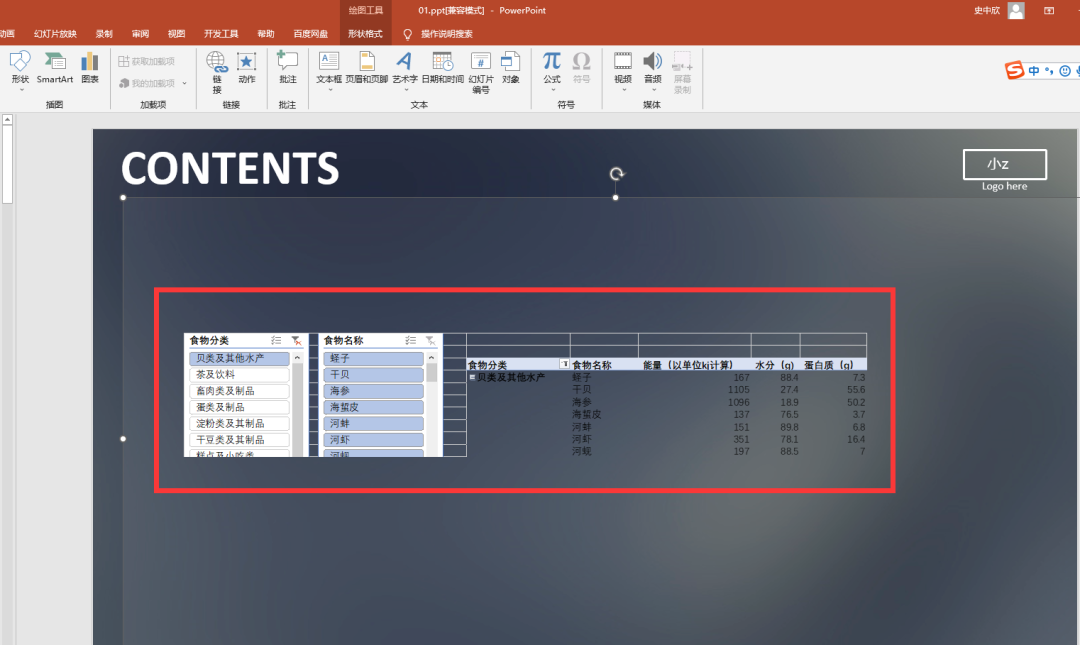
Task: Click scroll-down arrow in 食物分类 slicer scrollbar
Action: [x=297, y=452]
